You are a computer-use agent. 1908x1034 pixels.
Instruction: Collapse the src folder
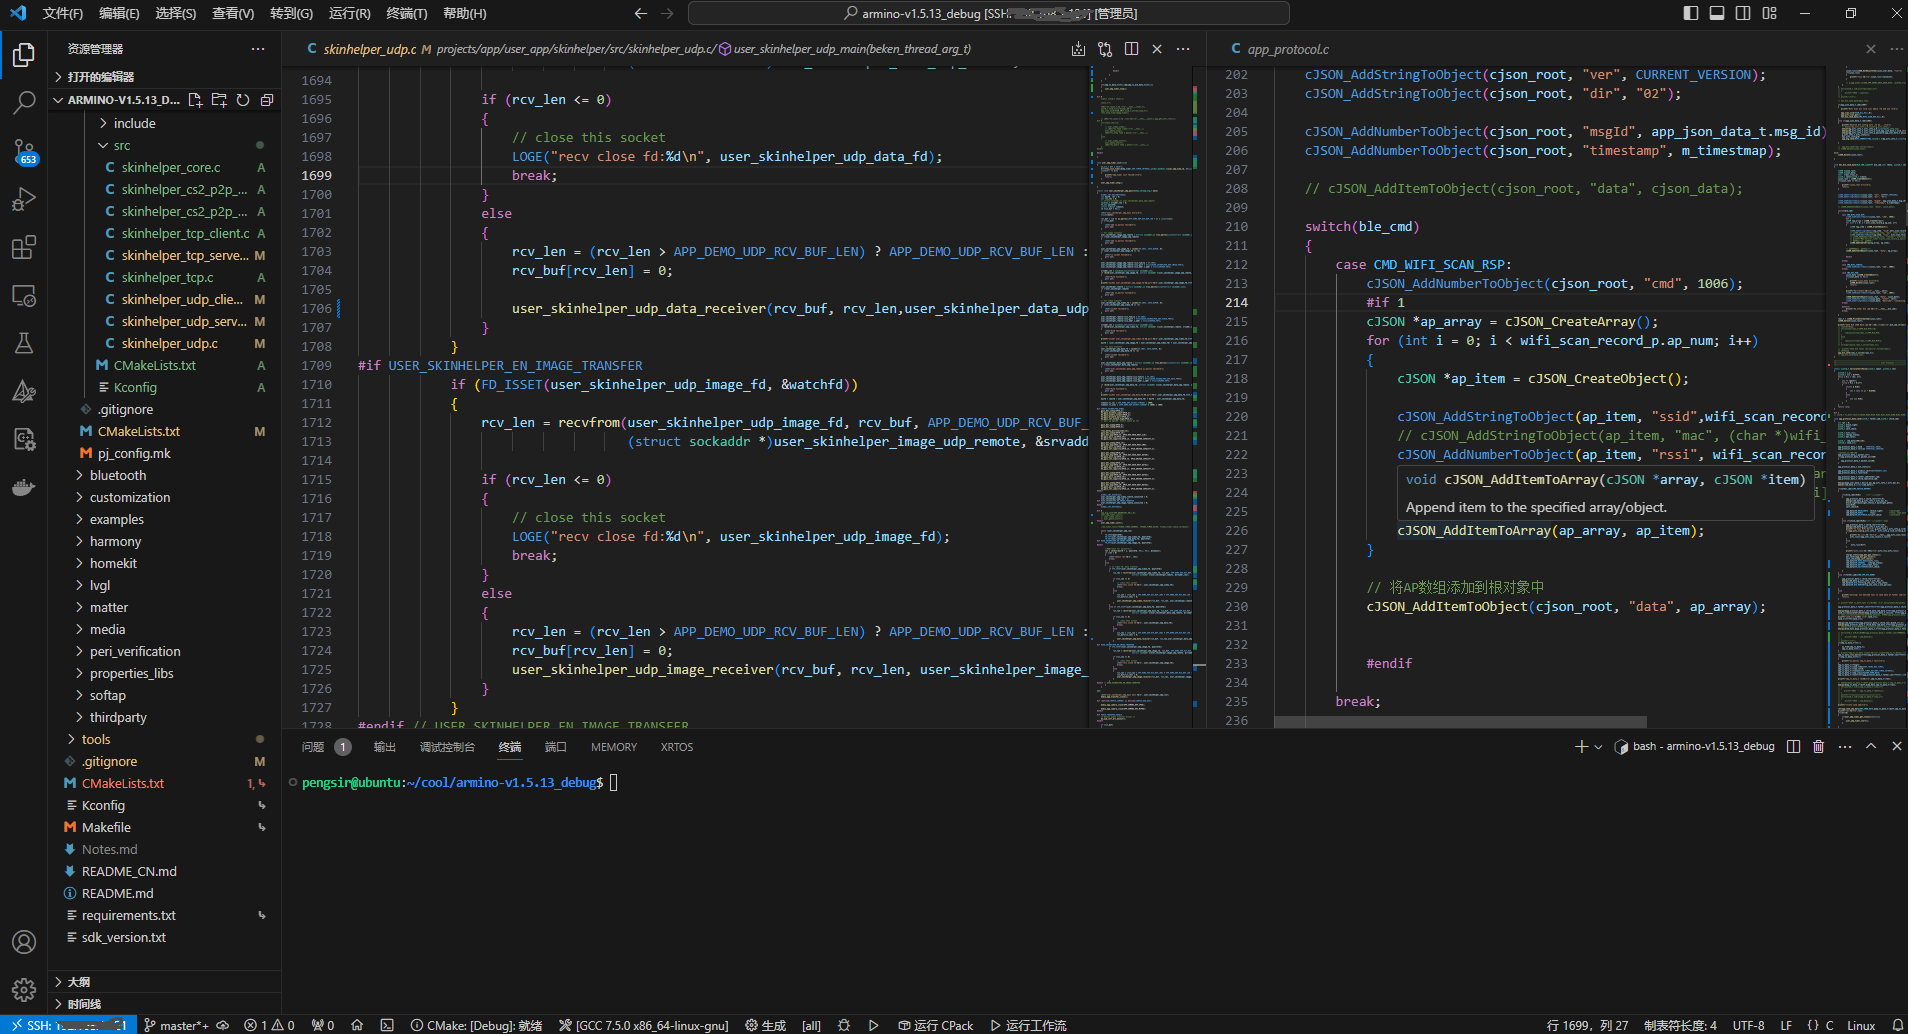coord(122,145)
